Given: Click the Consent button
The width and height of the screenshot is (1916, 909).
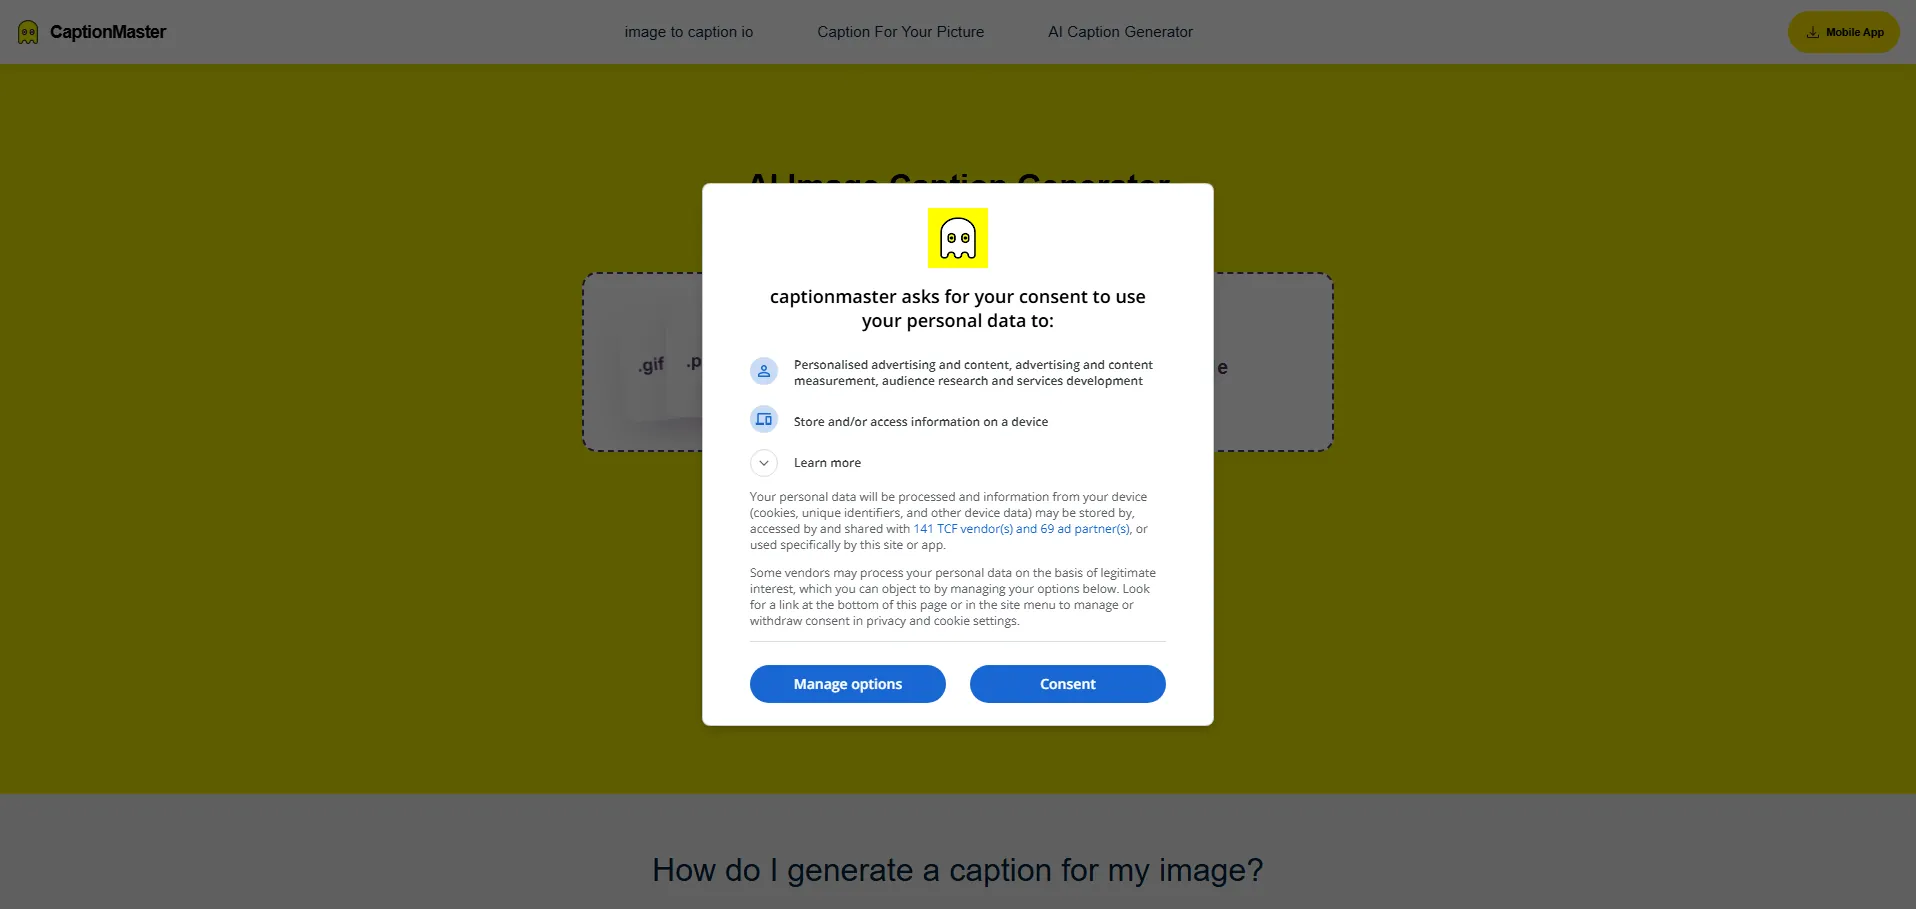Looking at the screenshot, I should [1068, 684].
